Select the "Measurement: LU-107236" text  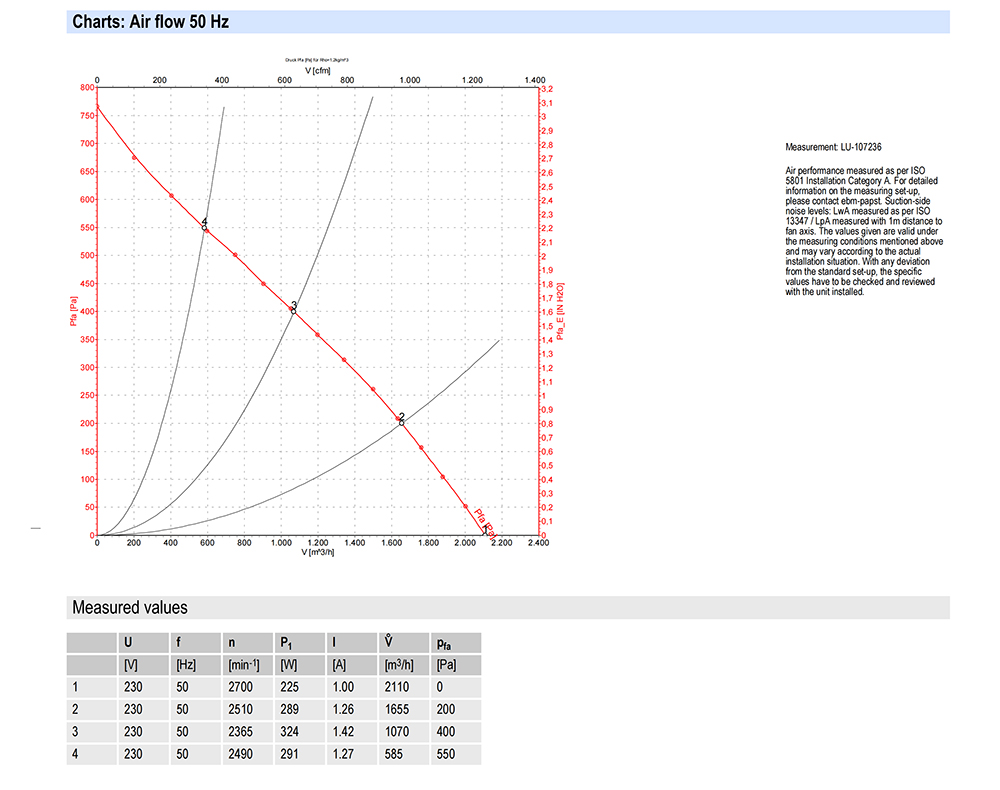pyautogui.click(x=833, y=147)
